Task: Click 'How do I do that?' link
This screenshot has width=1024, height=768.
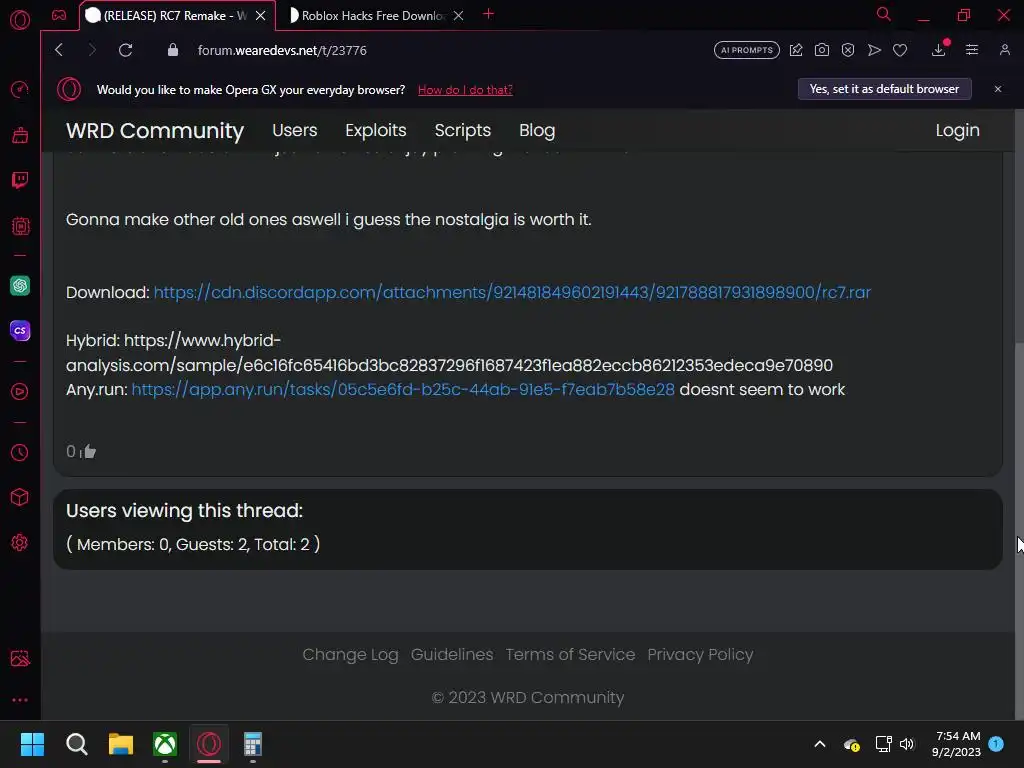Action: coord(465,90)
